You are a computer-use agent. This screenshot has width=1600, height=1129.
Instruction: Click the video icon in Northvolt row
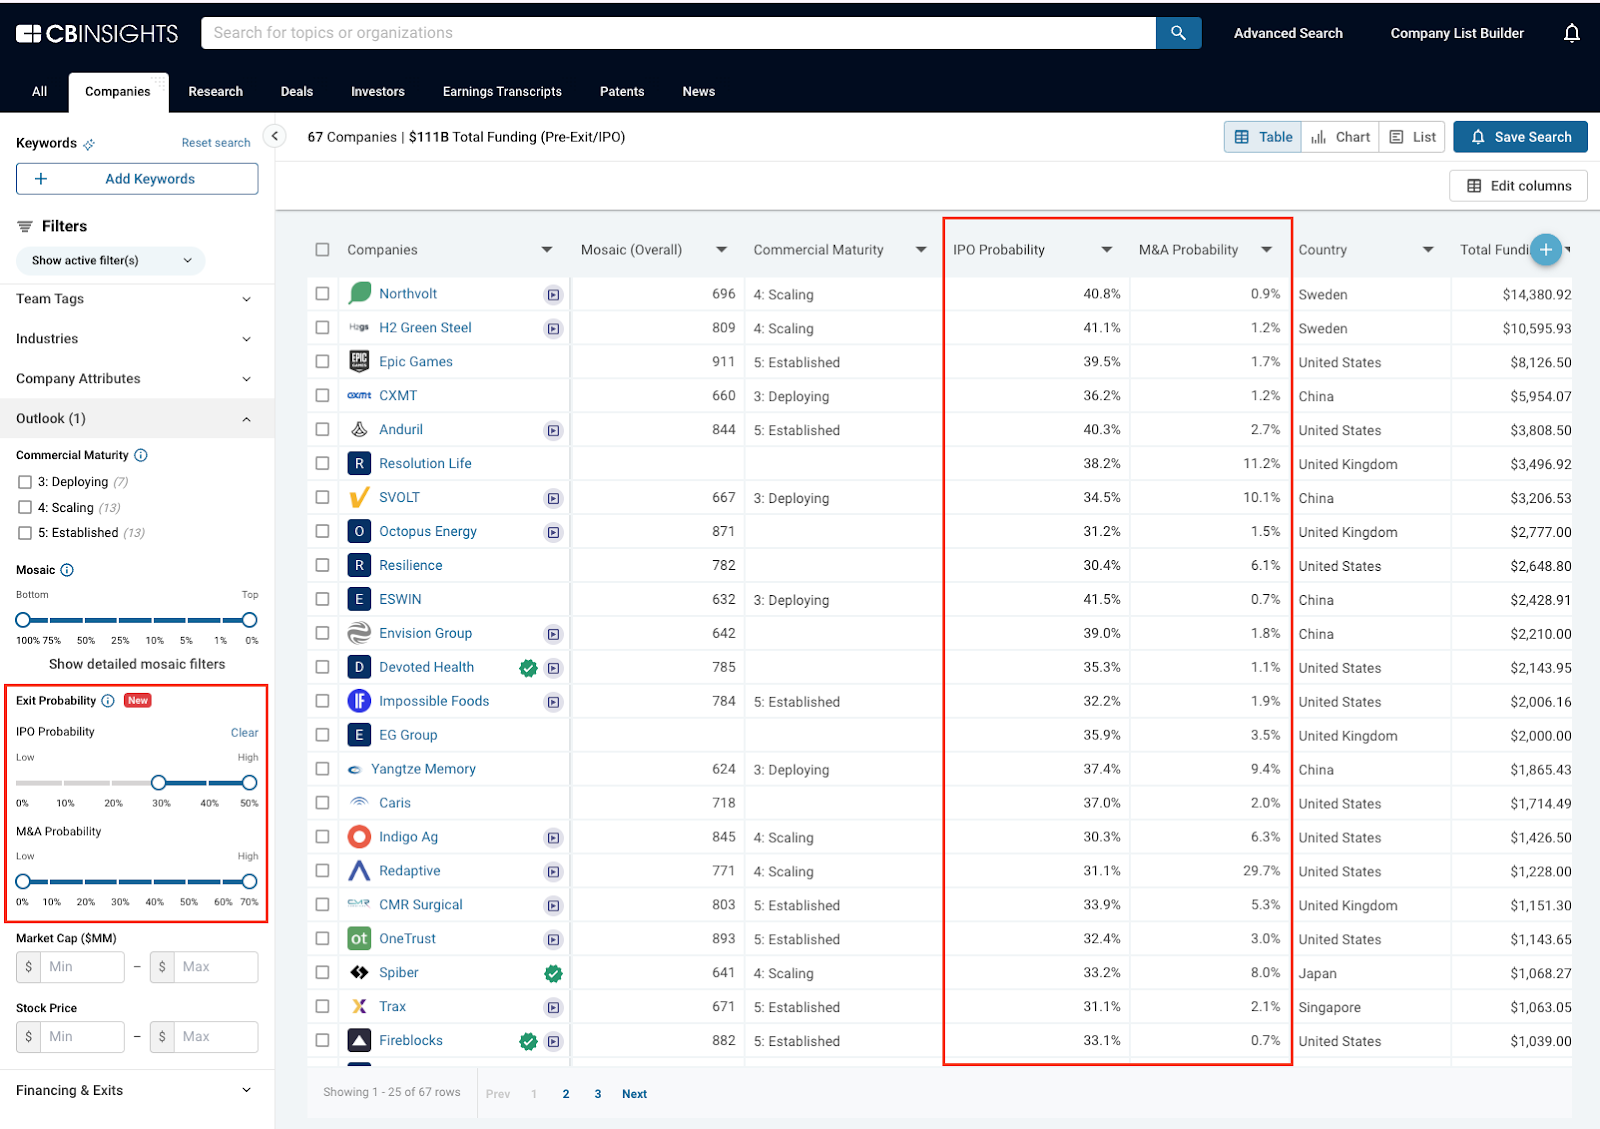[x=553, y=295]
